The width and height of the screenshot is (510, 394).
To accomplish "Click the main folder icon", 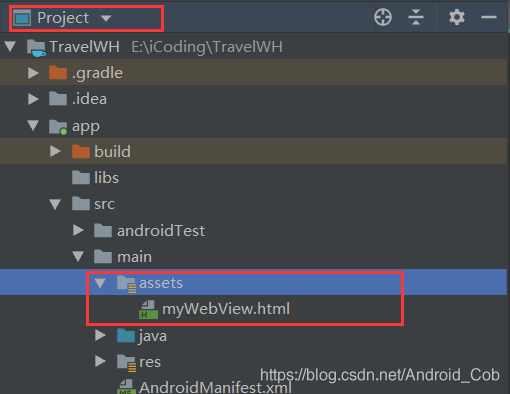I will 103,256.
